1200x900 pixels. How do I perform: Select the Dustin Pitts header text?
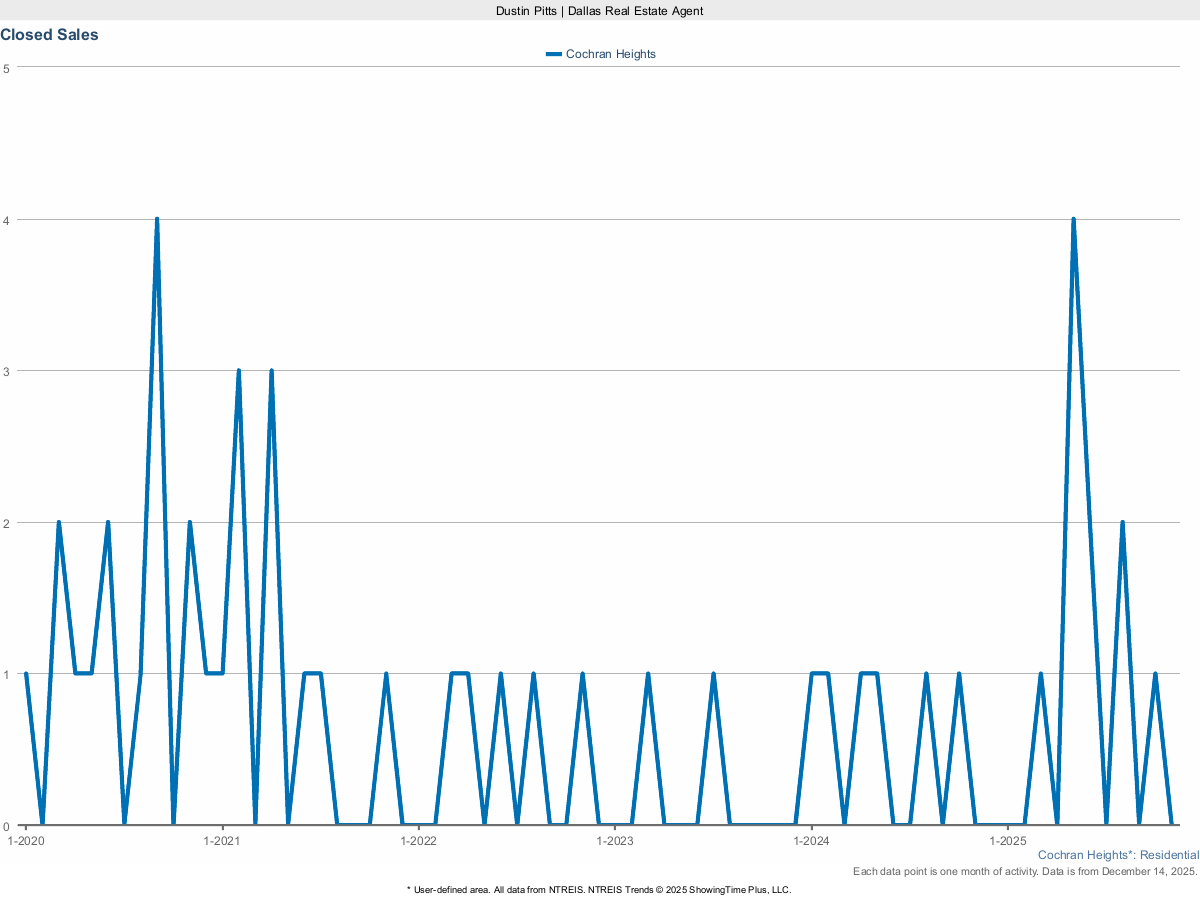600,10
